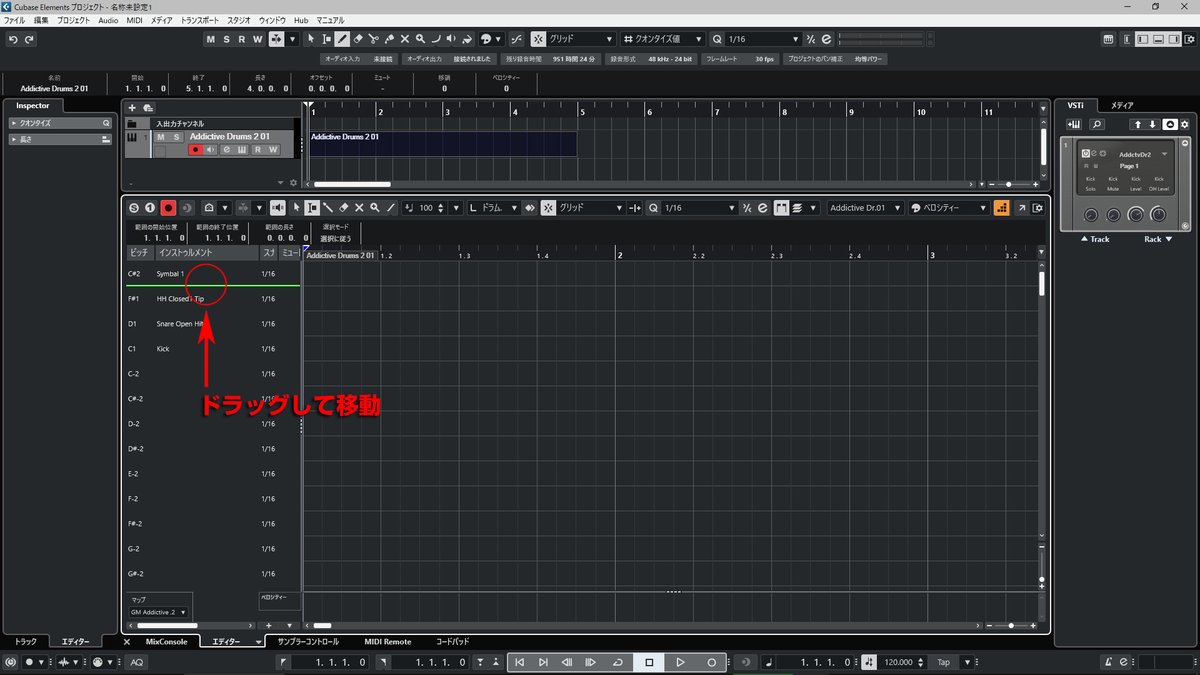This screenshot has height=675, width=1200.
Task: Open the スタジオ menu
Action: [x=239, y=20]
